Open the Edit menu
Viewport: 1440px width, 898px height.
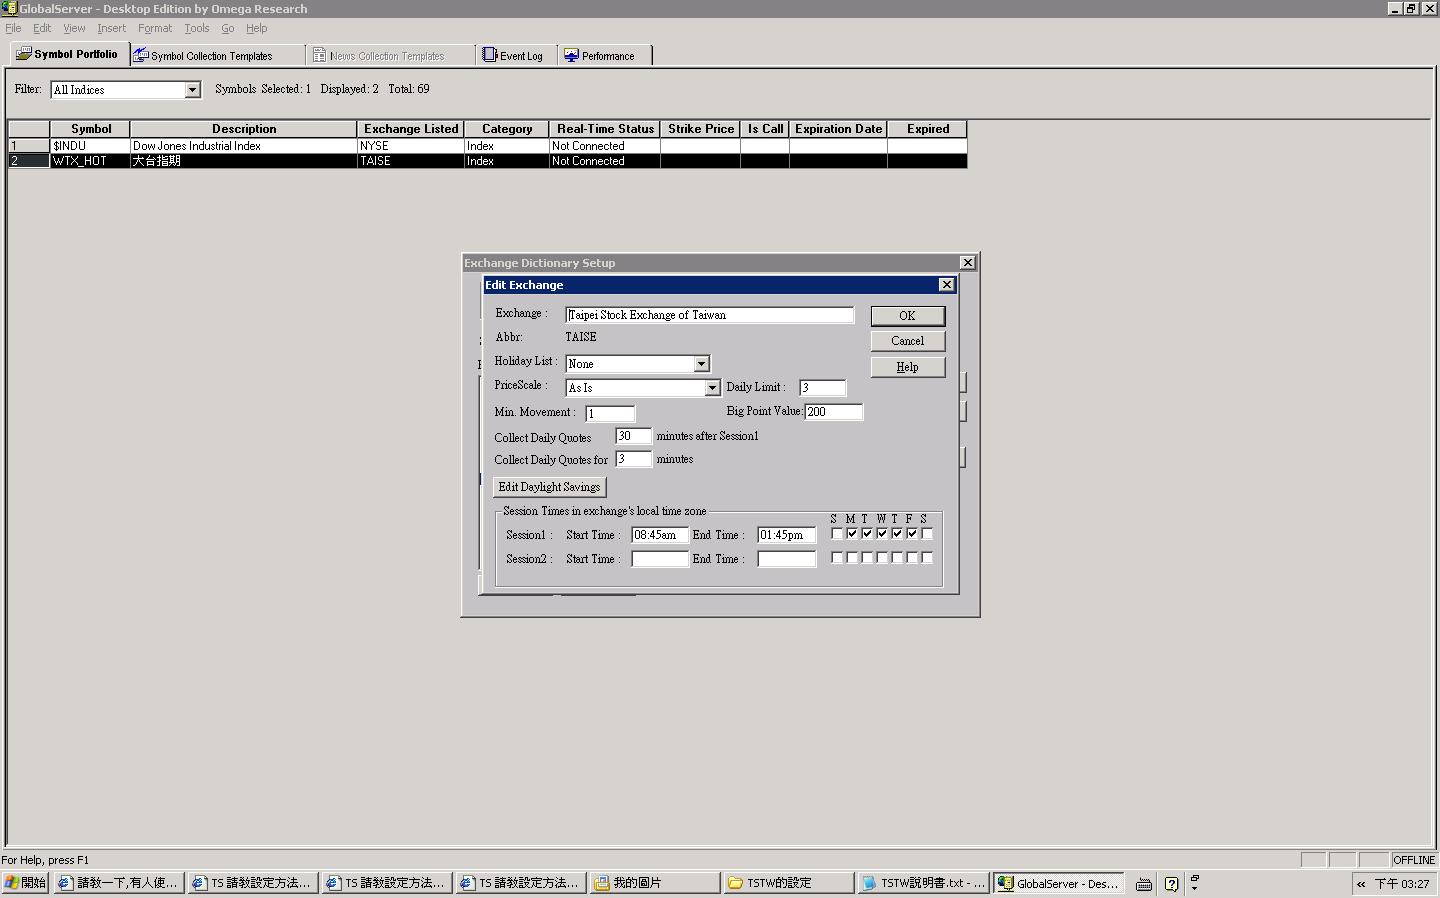pos(42,28)
